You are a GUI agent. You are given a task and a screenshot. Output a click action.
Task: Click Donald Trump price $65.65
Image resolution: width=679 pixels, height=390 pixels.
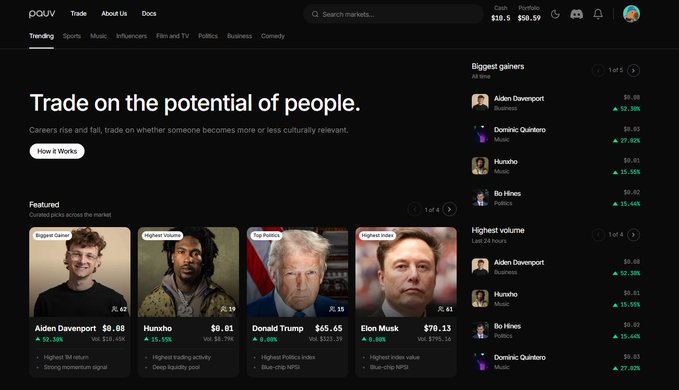click(x=328, y=328)
